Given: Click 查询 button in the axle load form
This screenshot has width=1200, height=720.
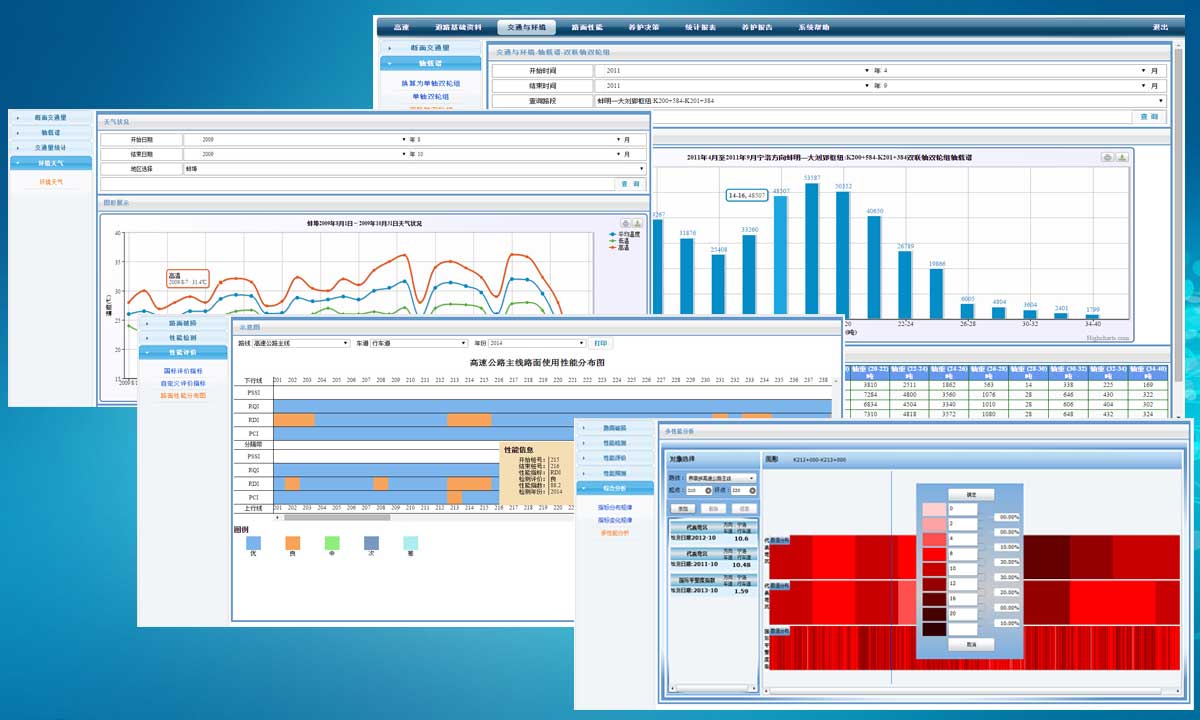Looking at the screenshot, I should tap(1148, 117).
